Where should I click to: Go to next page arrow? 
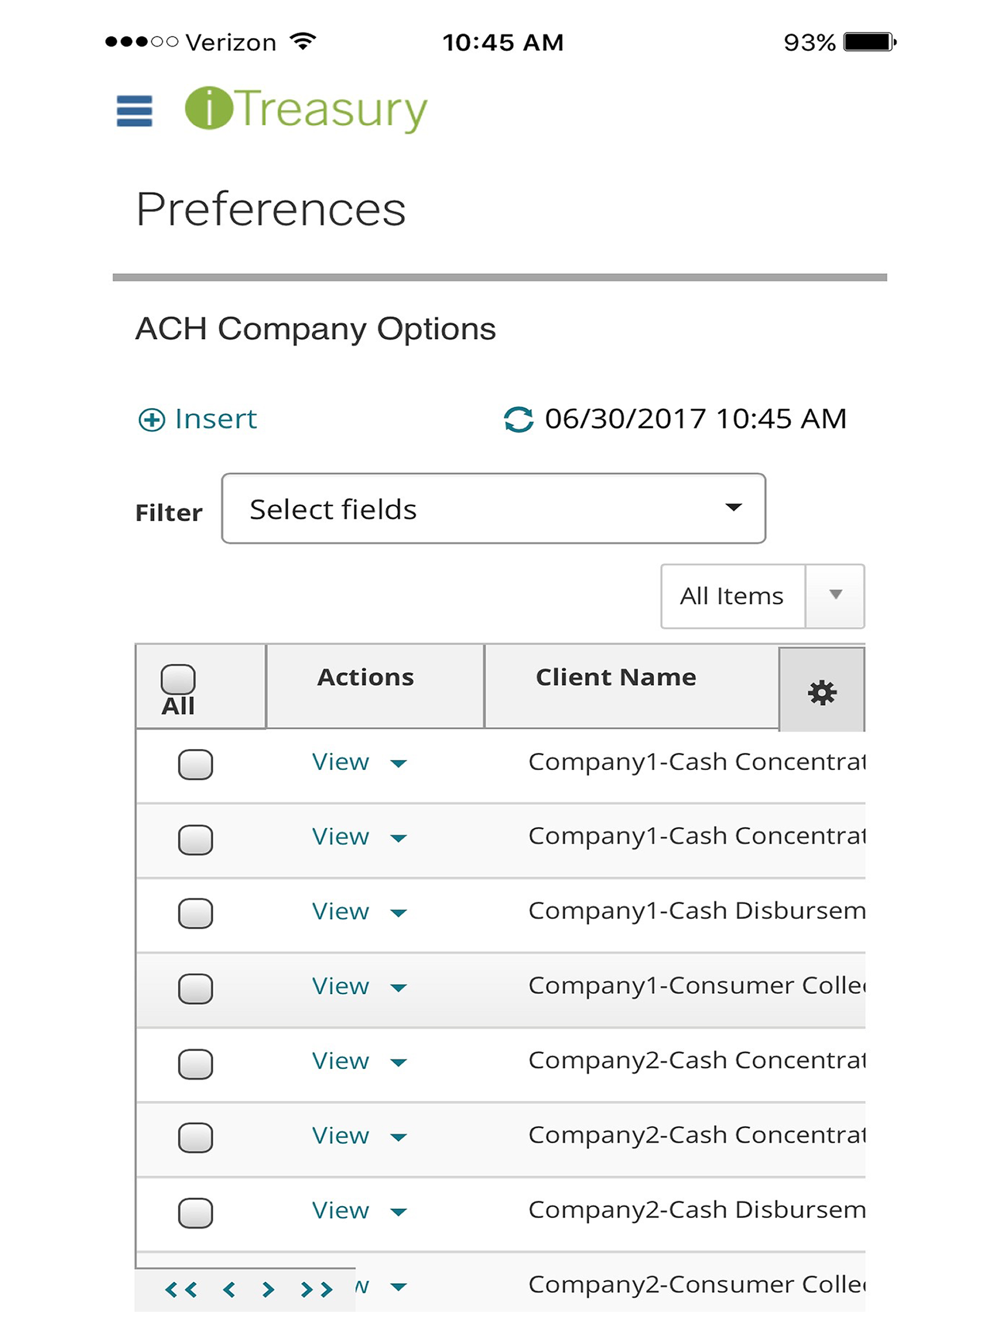click(x=268, y=1290)
